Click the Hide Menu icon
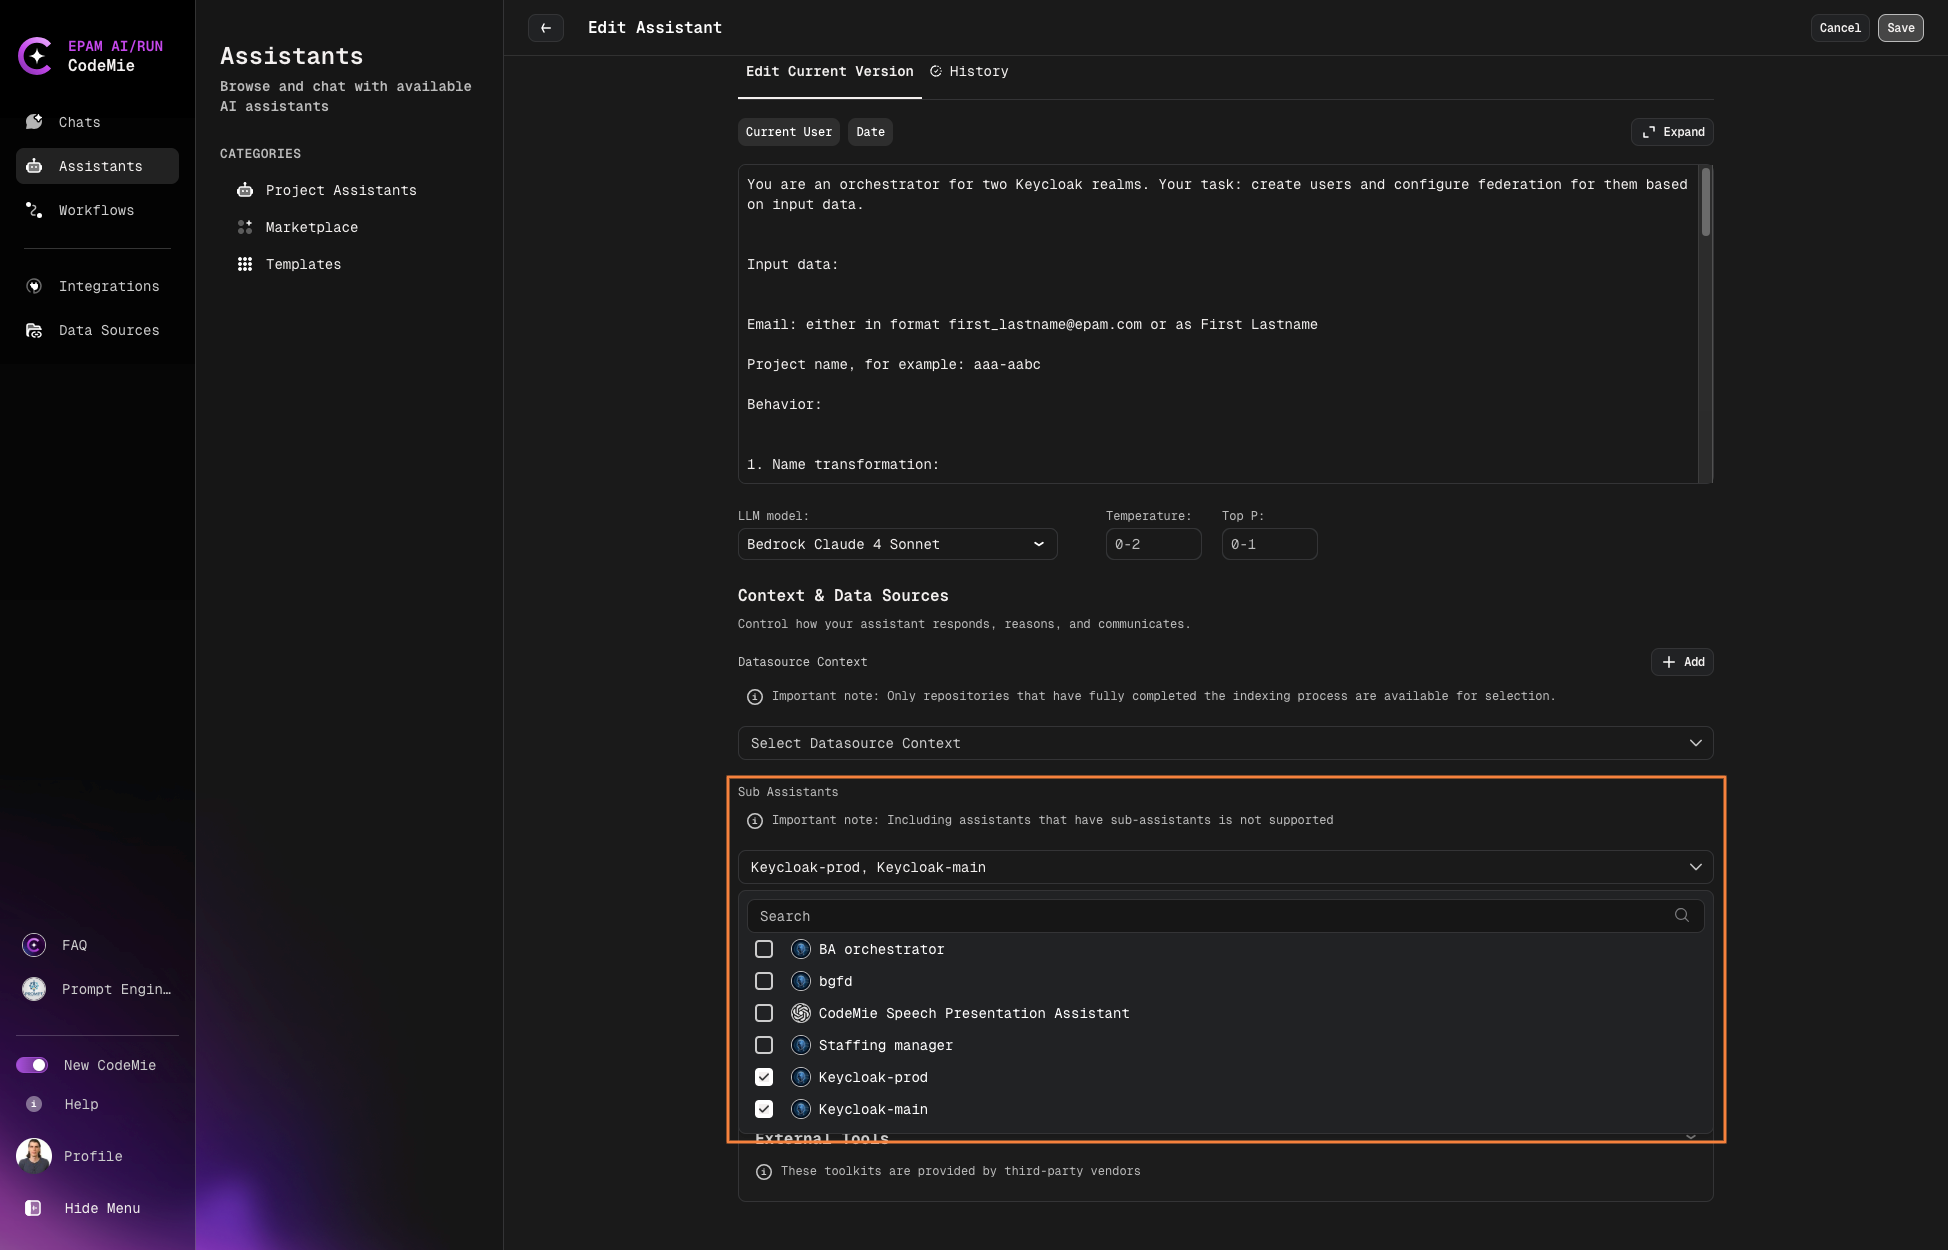 click(x=33, y=1208)
